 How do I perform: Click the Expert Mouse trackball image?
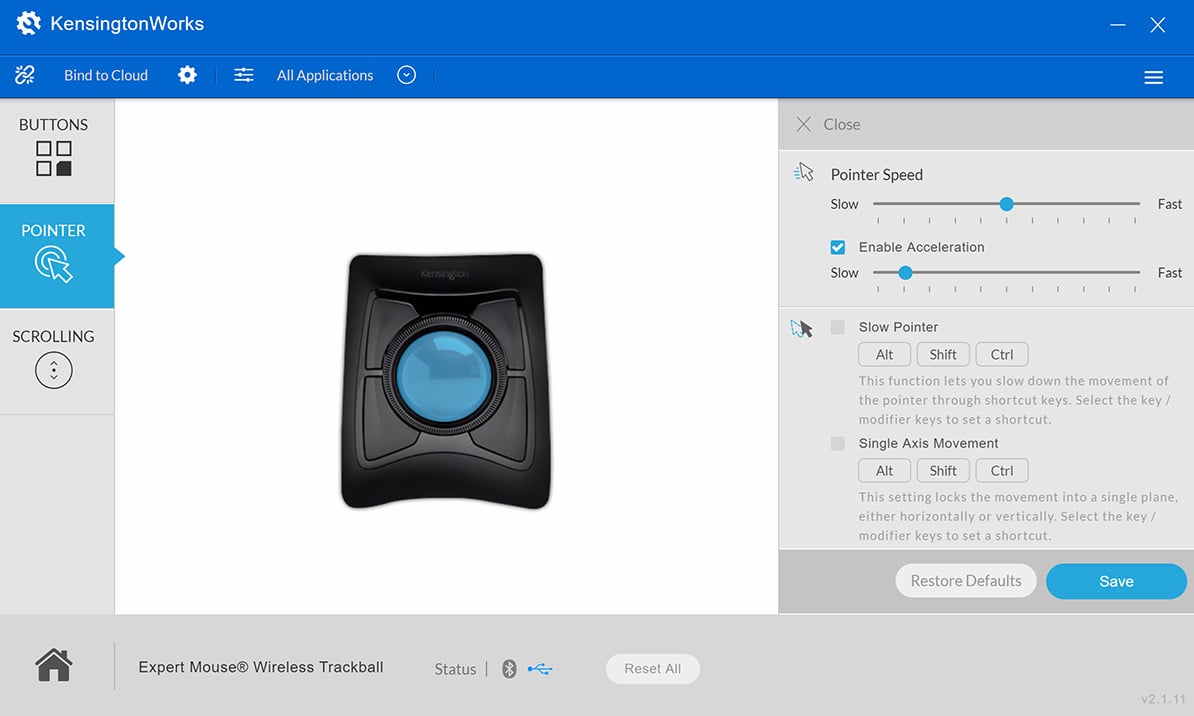[445, 381]
